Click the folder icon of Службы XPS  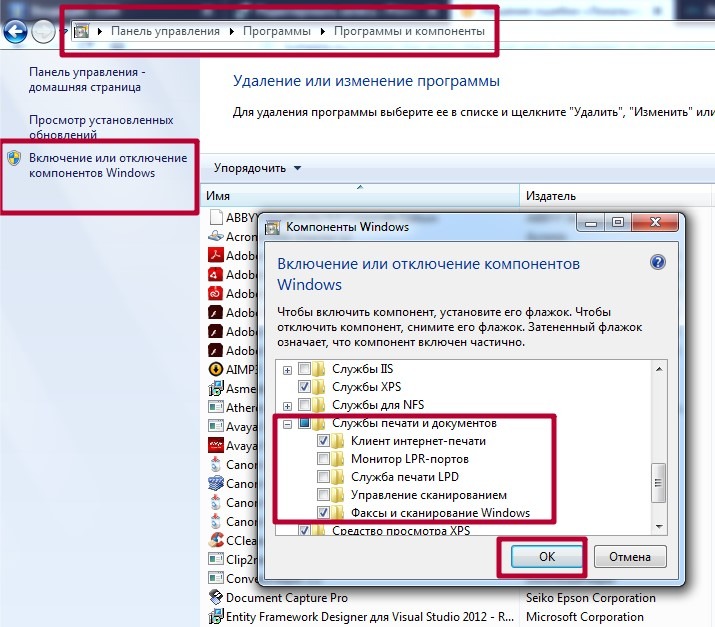click(x=318, y=387)
